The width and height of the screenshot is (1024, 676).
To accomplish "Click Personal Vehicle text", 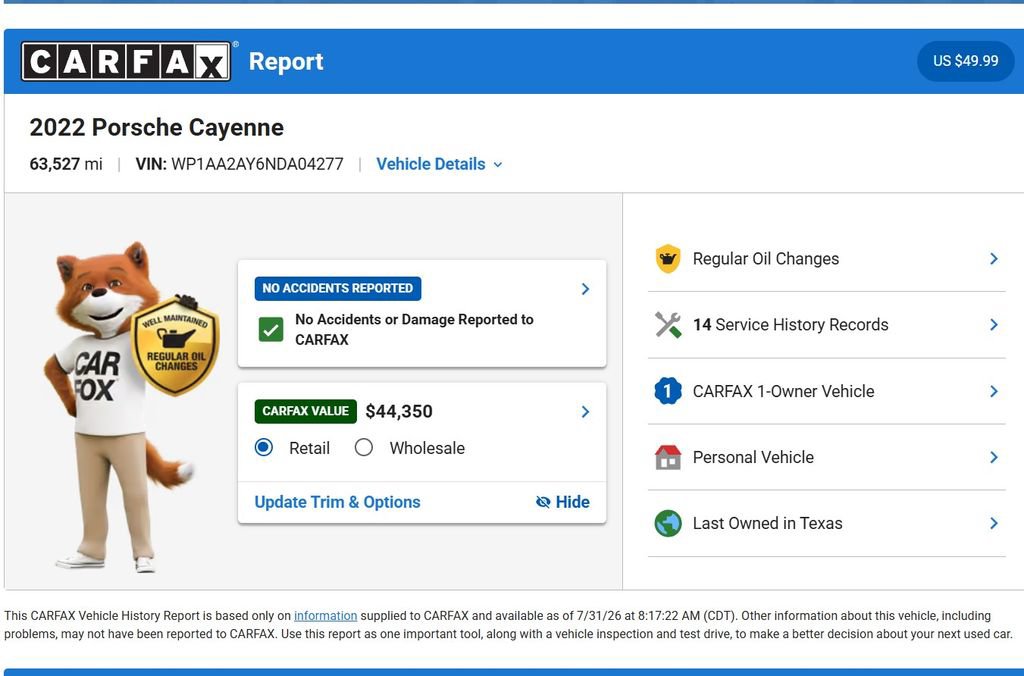I will pyautogui.click(x=753, y=457).
